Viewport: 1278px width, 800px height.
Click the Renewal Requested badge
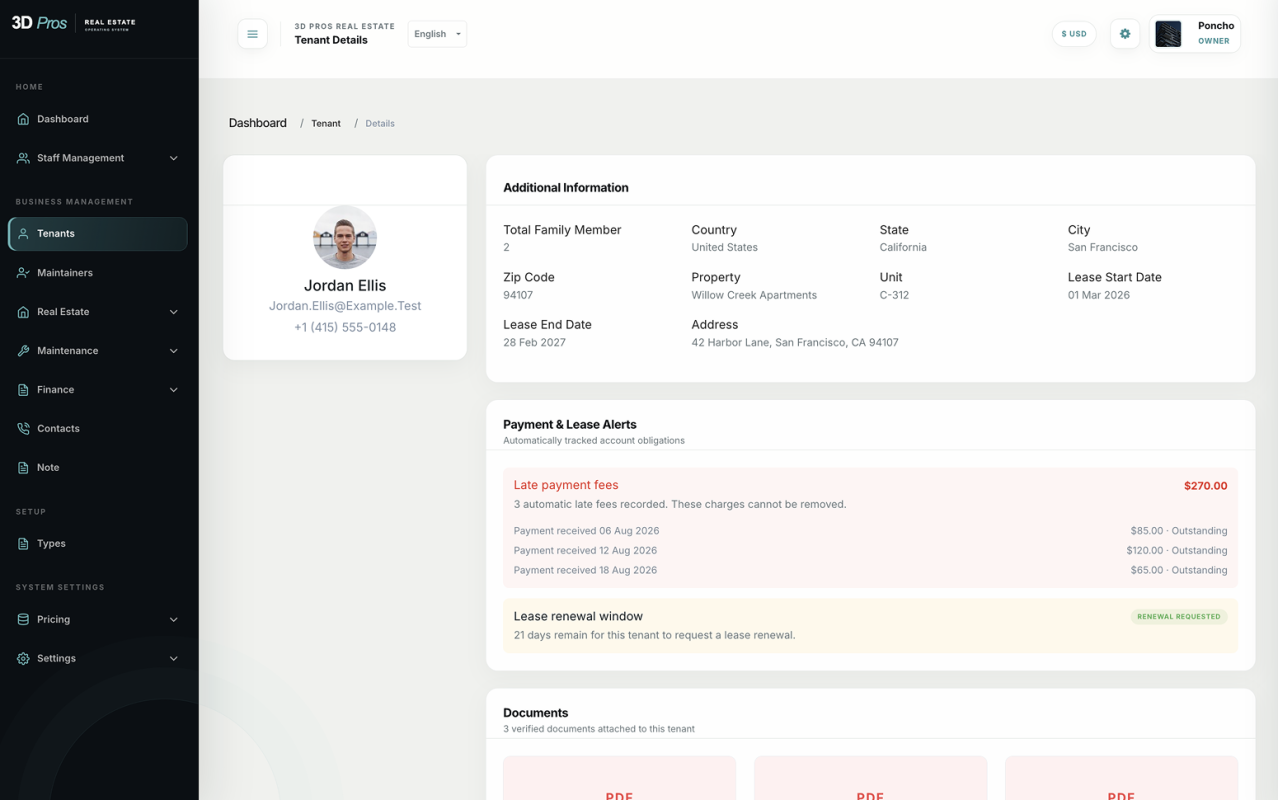pos(1179,617)
